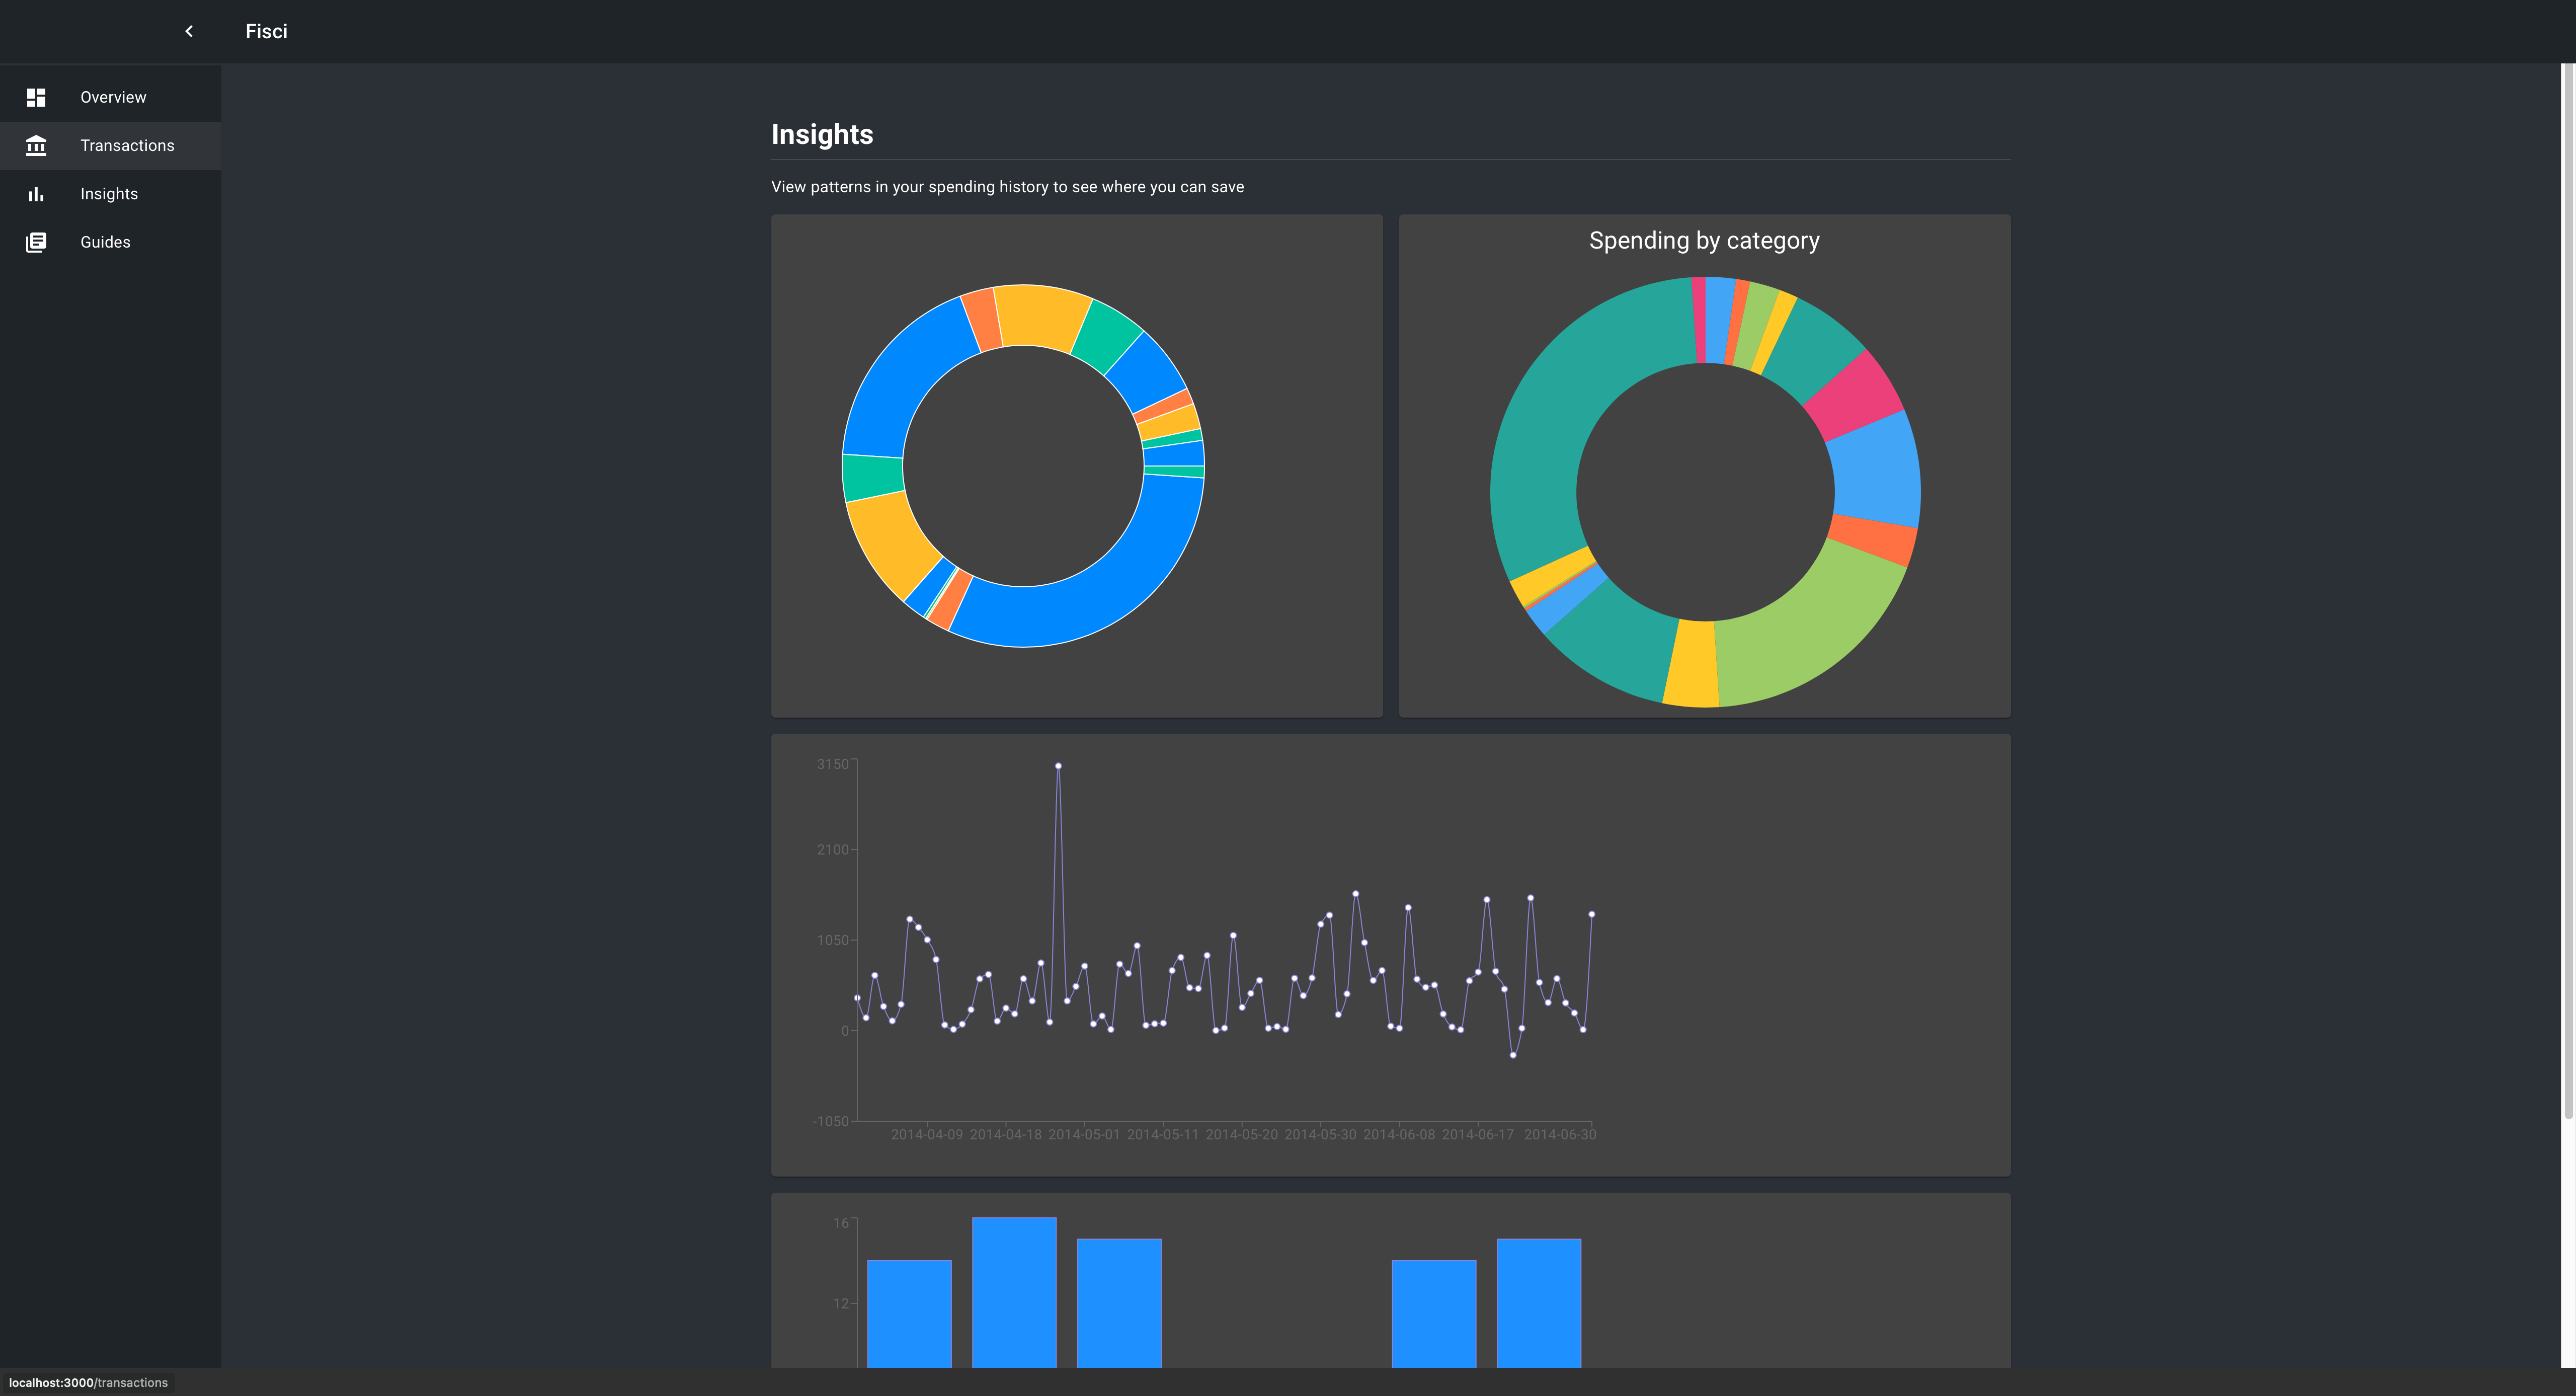Viewport: 2576px width, 1396px height.
Task: Open the Guides section
Action: click(x=105, y=242)
